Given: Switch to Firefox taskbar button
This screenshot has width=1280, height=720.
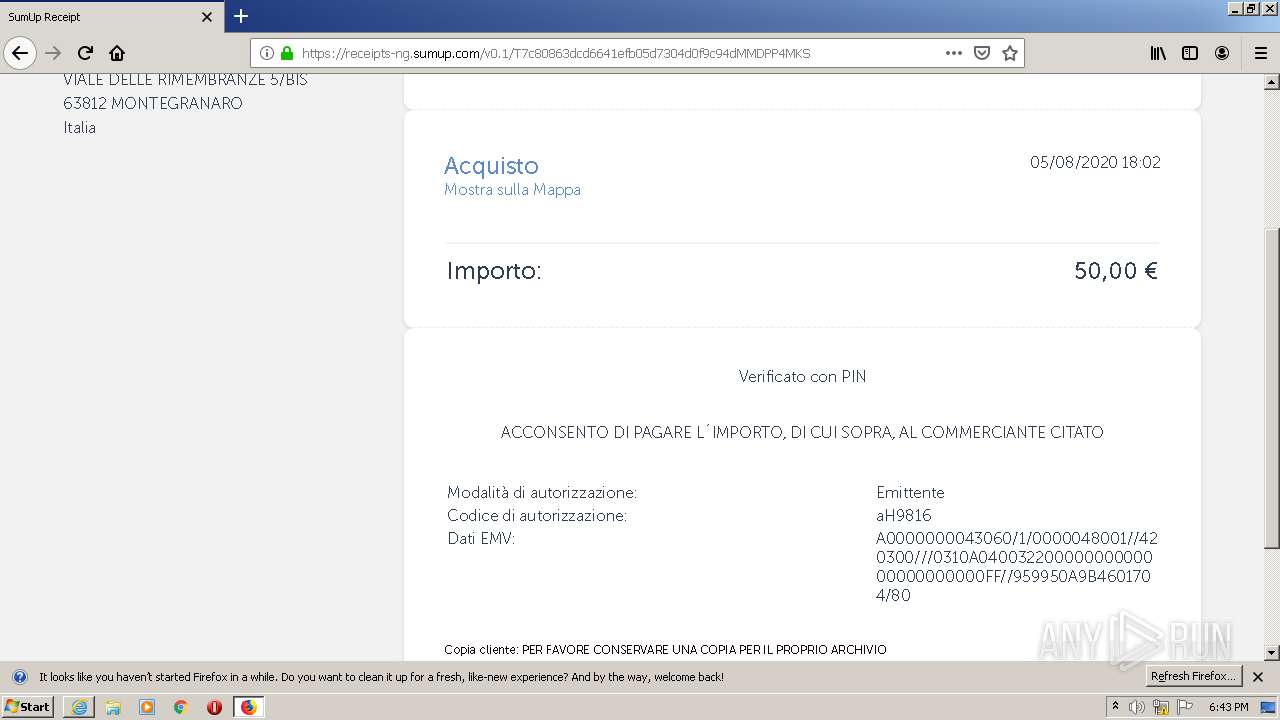Looking at the screenshot, I should (248, 707).
